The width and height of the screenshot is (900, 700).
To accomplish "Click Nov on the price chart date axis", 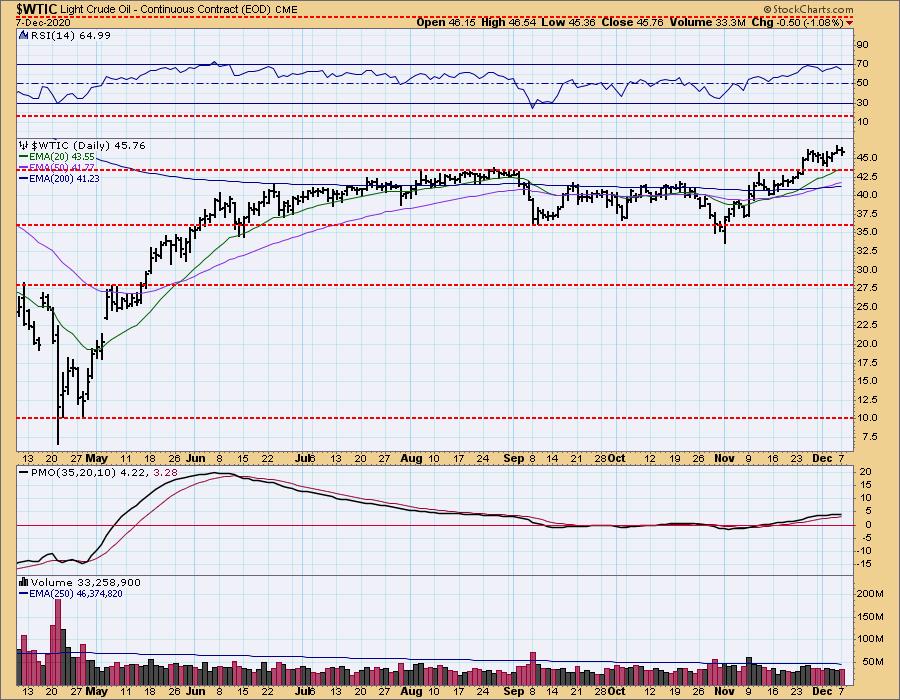I will click(x=724, y=458).
